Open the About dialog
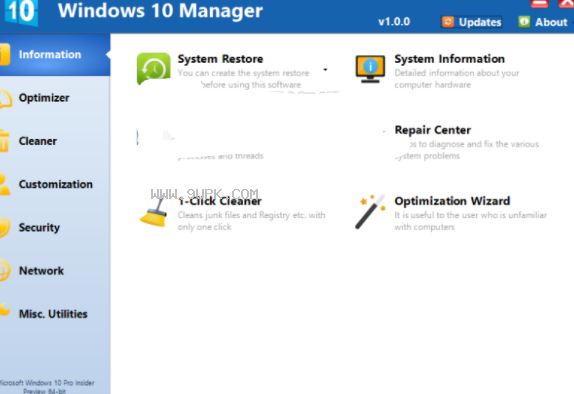This screenshot has width=574, height=394. pos(543,22)
